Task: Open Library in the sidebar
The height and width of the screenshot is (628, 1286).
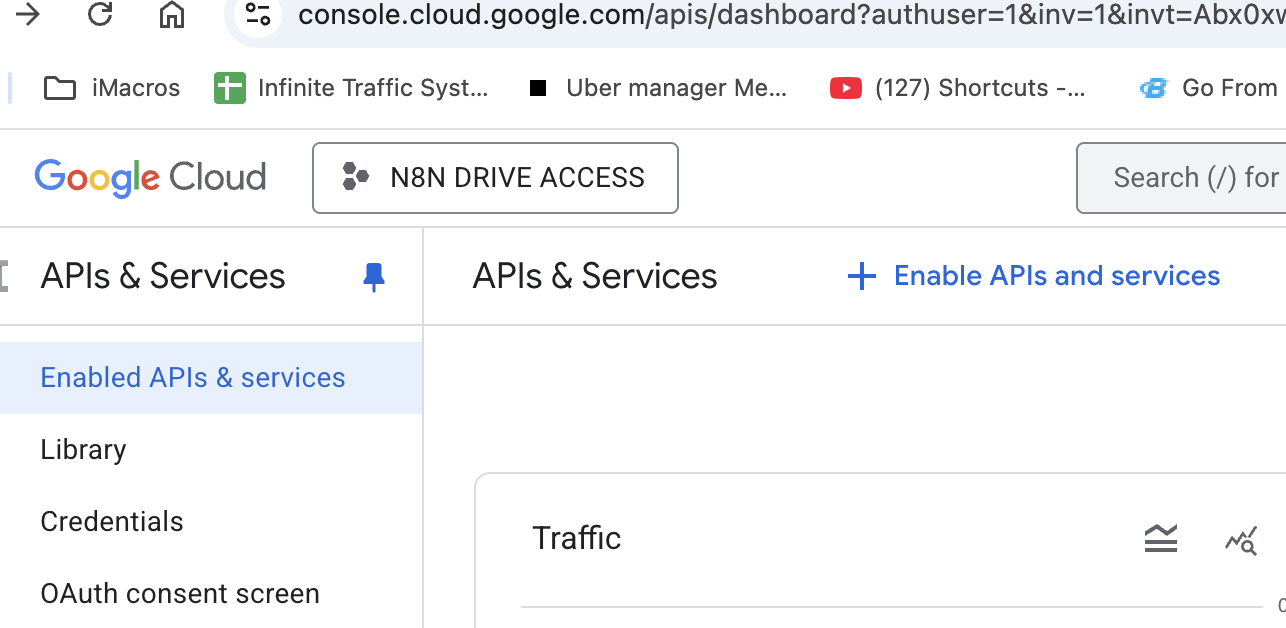Action: pos(211,450)
